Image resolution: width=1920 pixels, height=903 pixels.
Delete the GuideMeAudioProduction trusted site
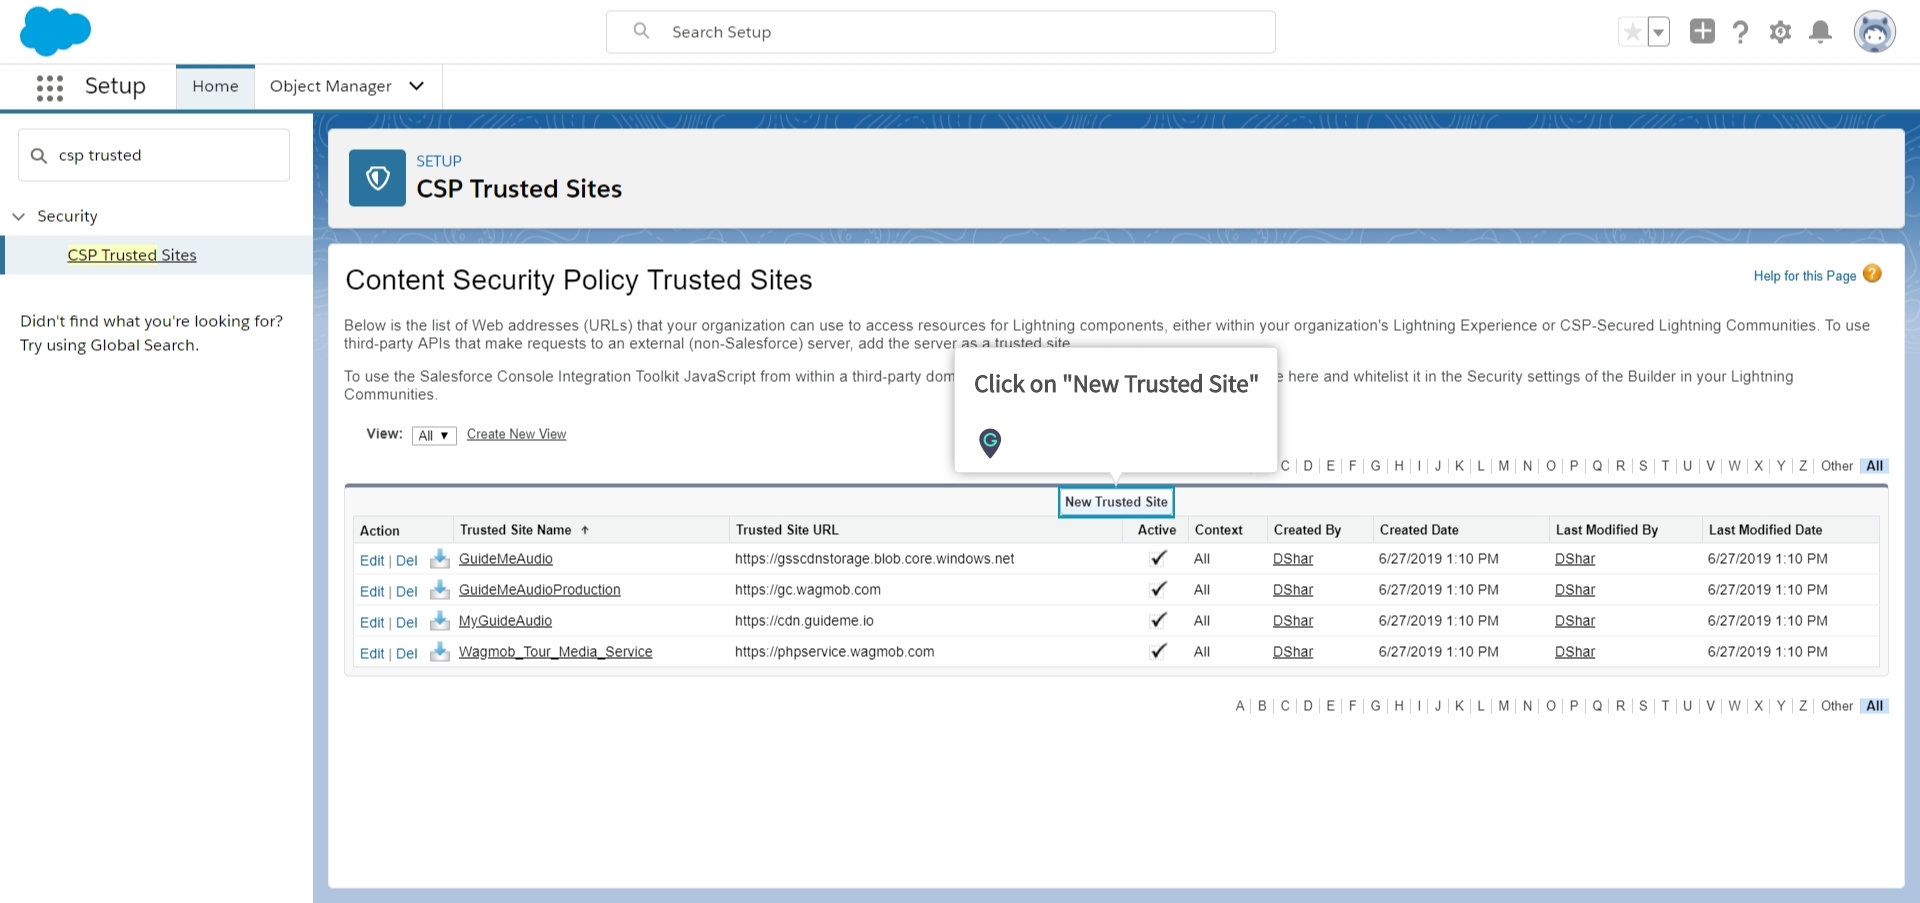tap(406, 591)
